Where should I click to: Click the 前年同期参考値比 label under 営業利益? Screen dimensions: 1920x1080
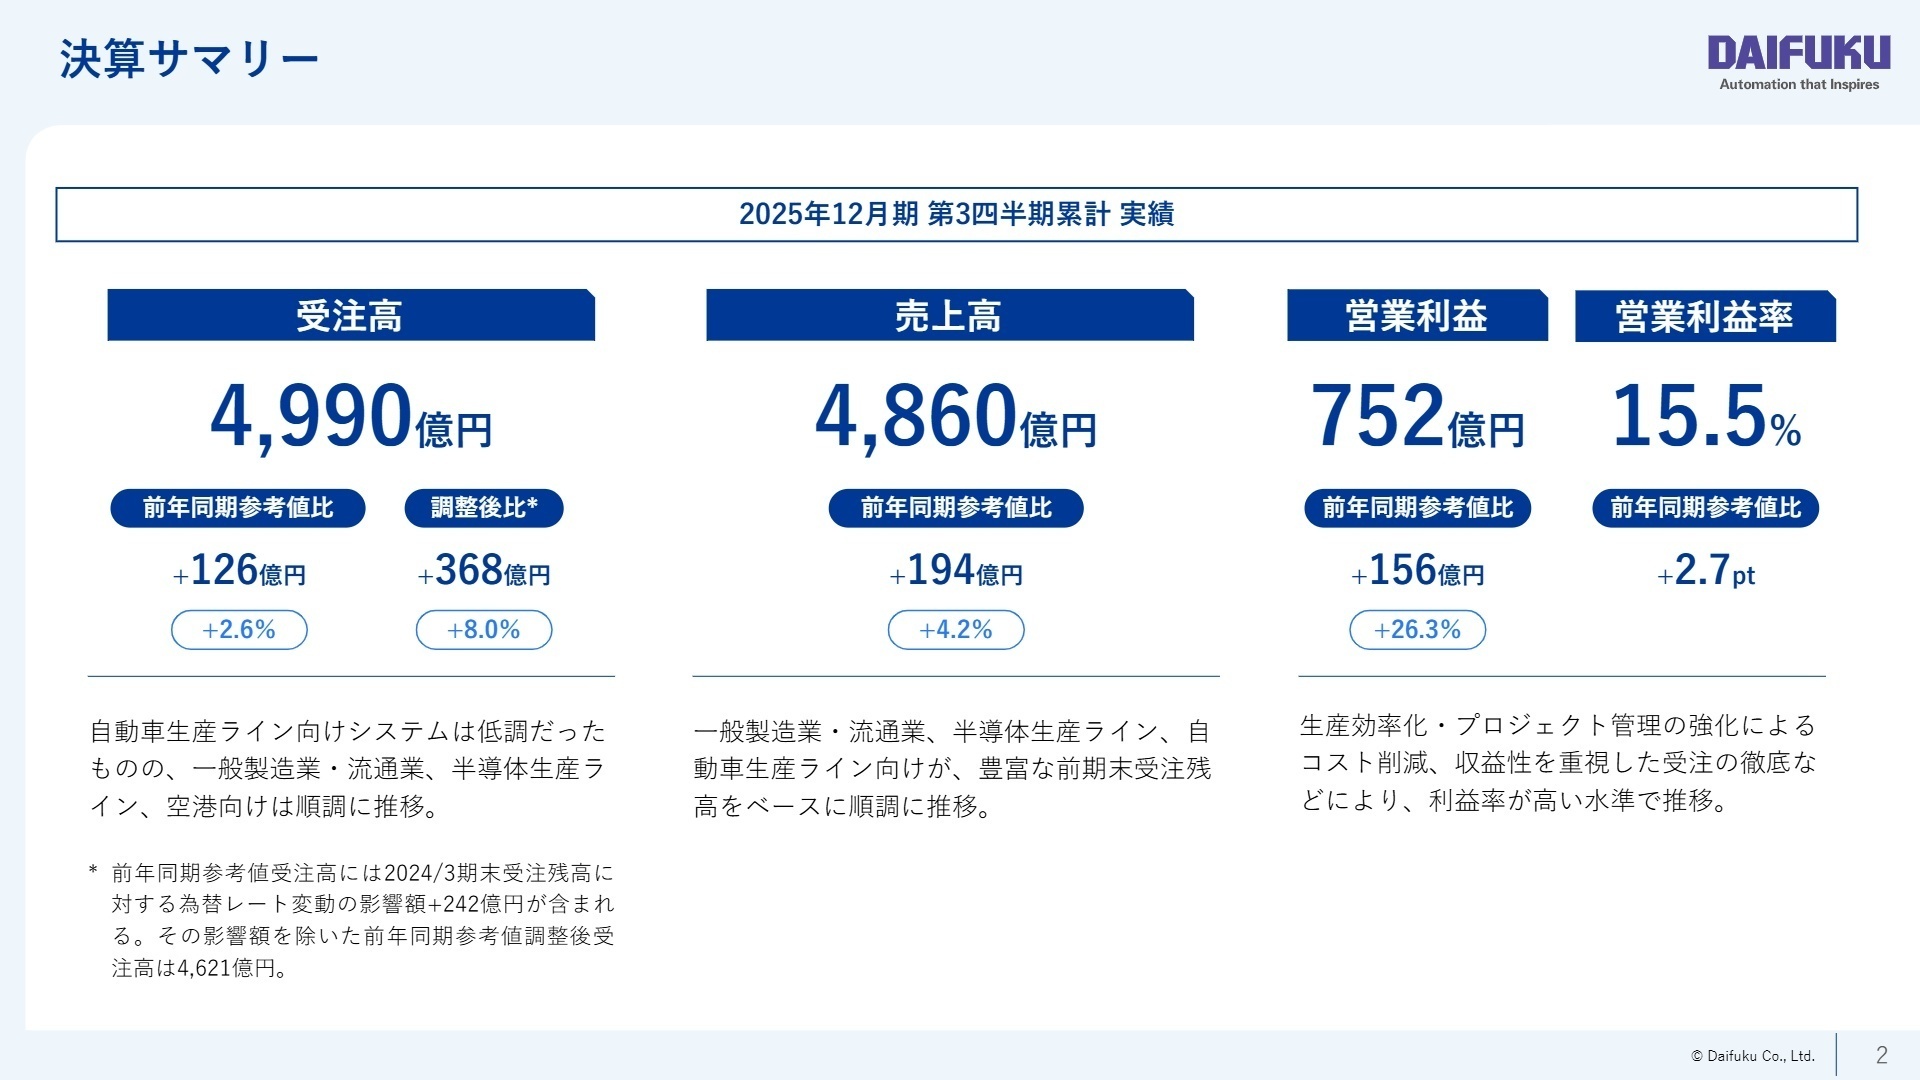(x=1418, y=508)
